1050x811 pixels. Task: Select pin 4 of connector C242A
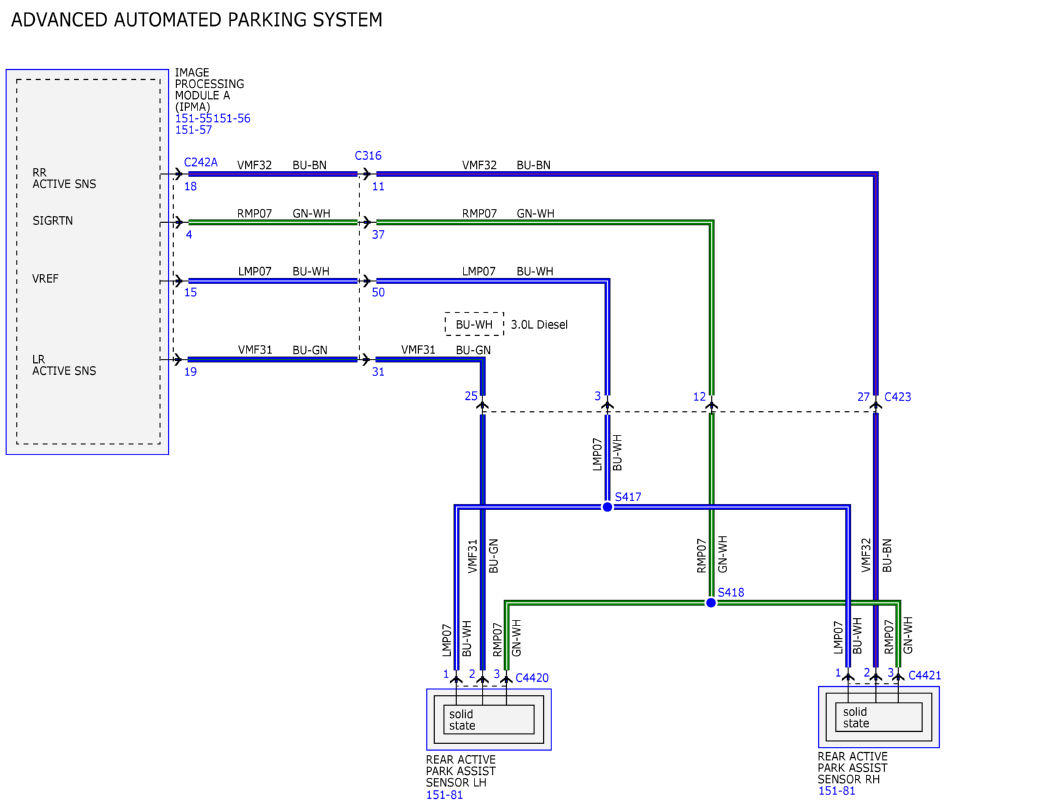pyautogui.click(x=189, y=234)
